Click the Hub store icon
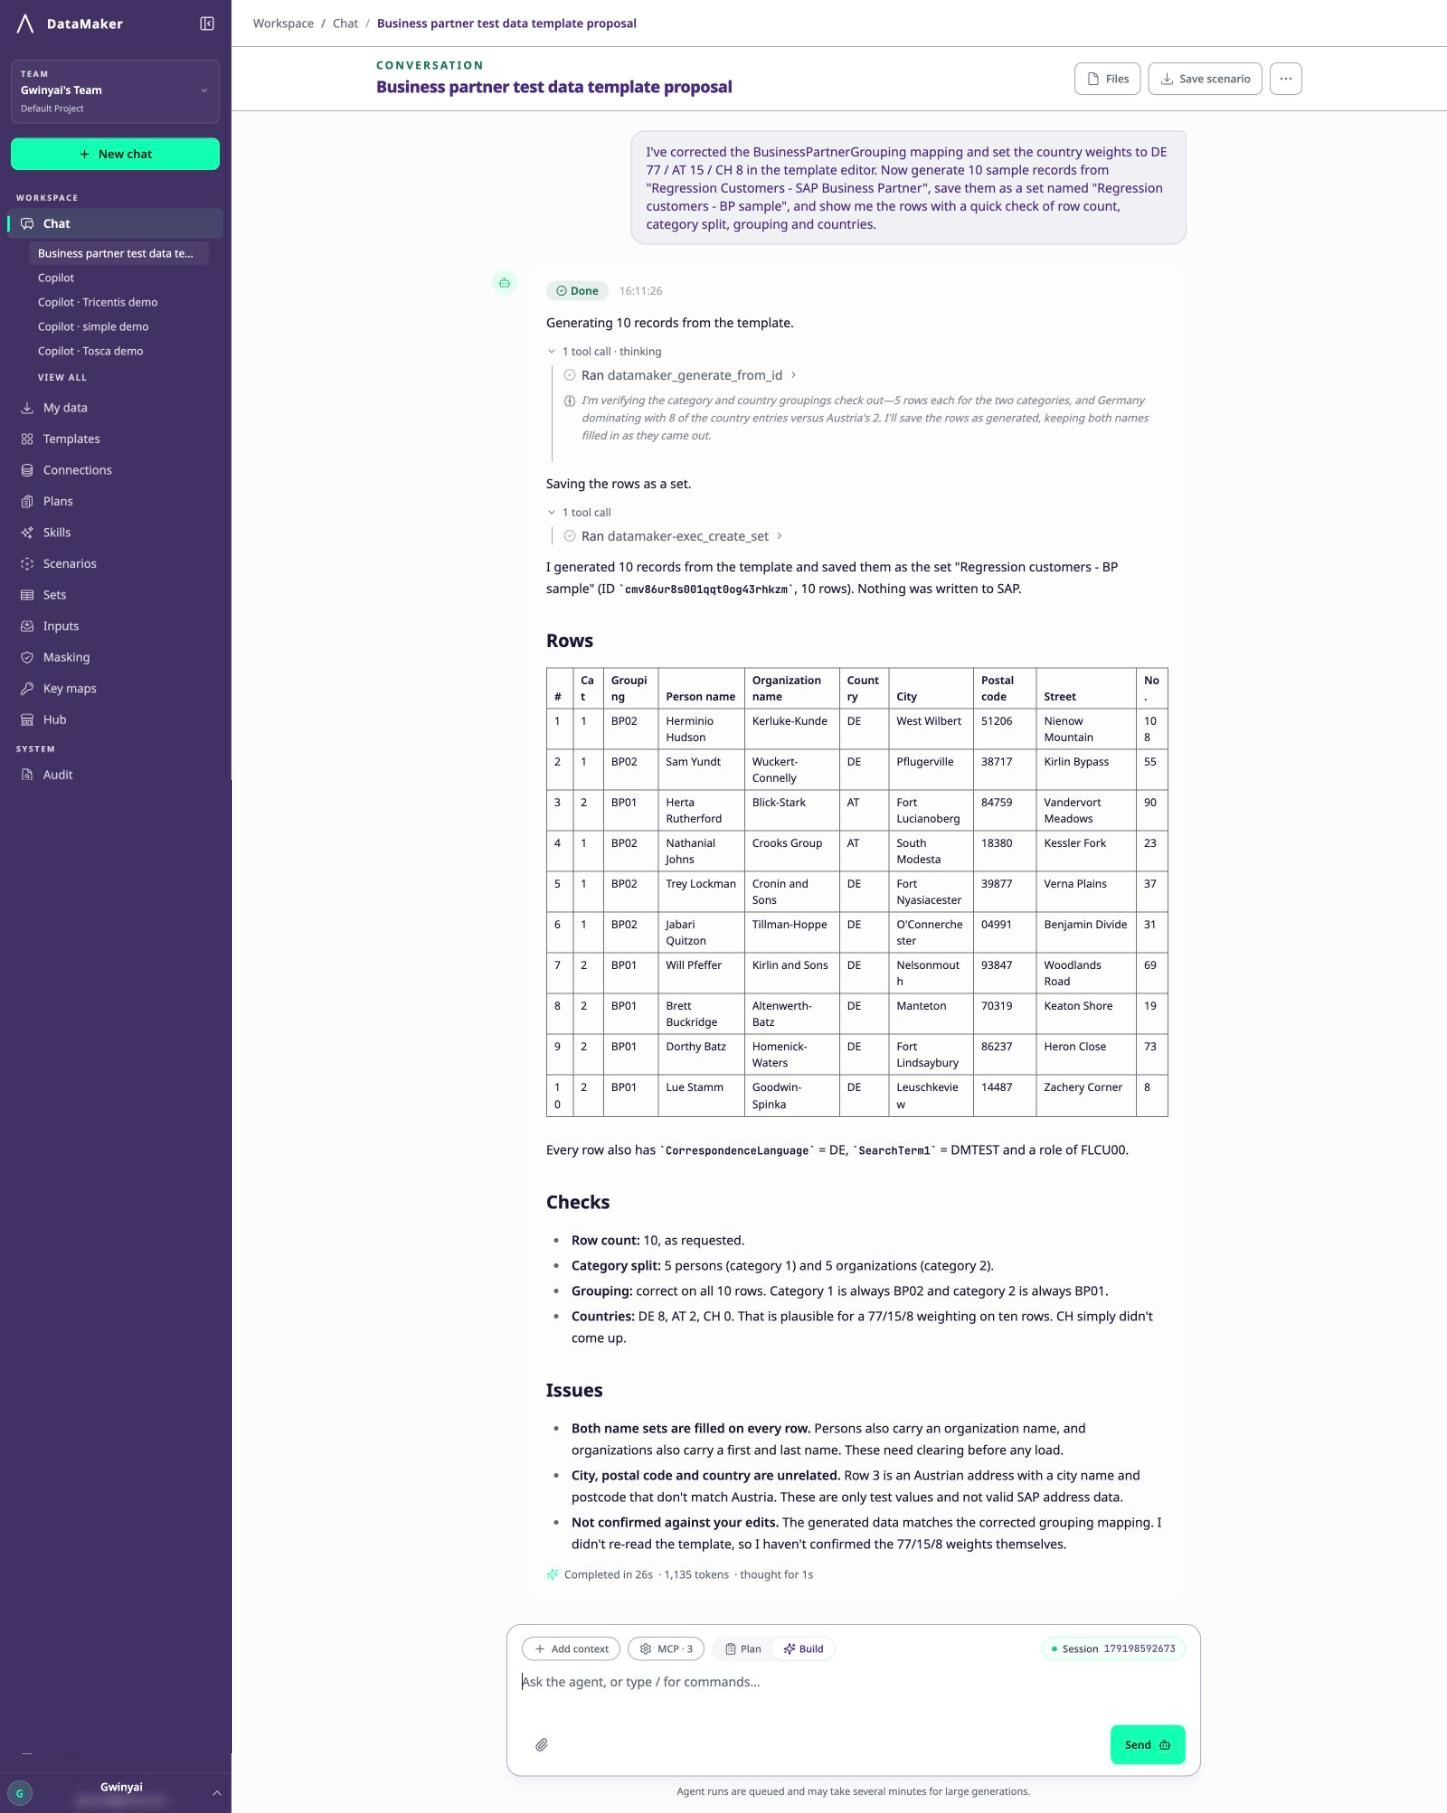 coord(27,720)
